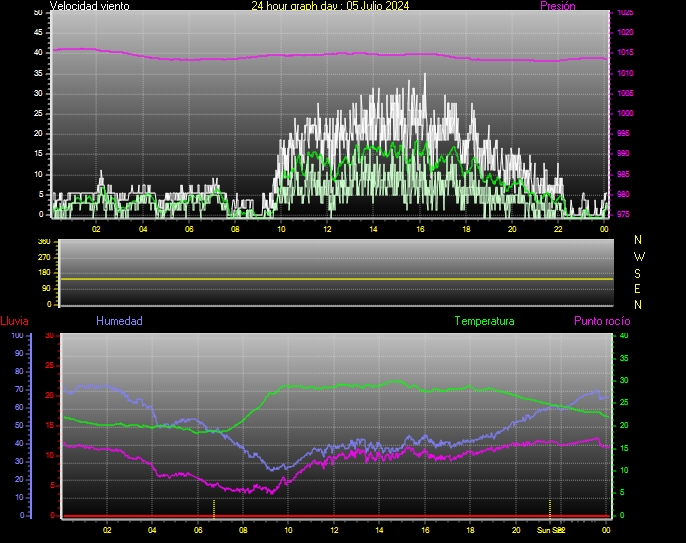Click "180" on the wind direction axis
Image resolution: width=686 pixels, height=543 pixels.
tap(44, 273)
